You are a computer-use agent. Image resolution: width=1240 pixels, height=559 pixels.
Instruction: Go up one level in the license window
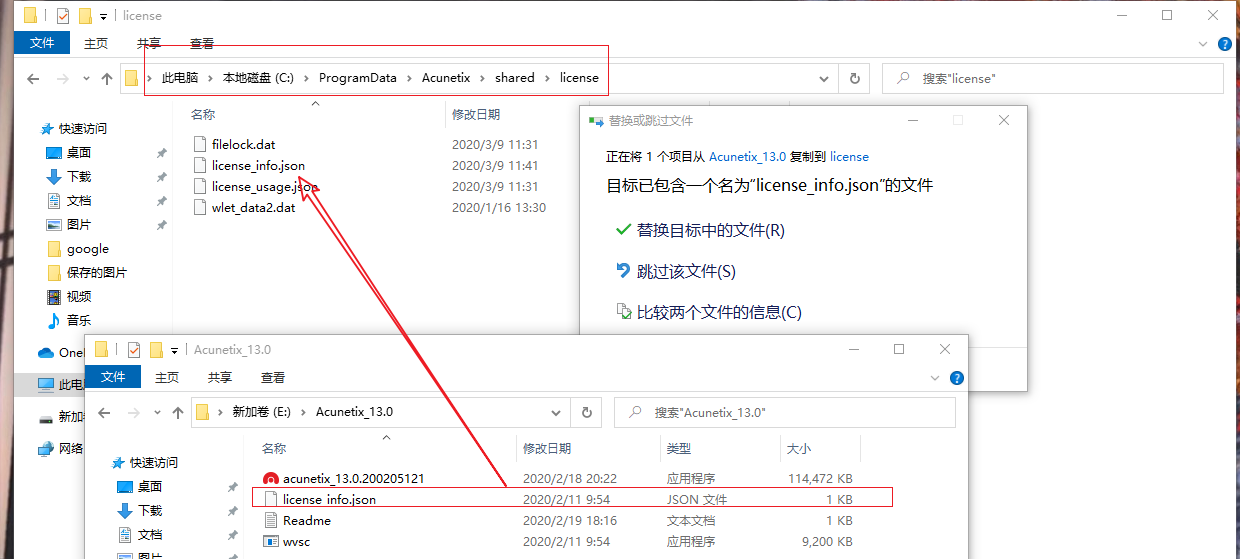click(x=107, y=78)
